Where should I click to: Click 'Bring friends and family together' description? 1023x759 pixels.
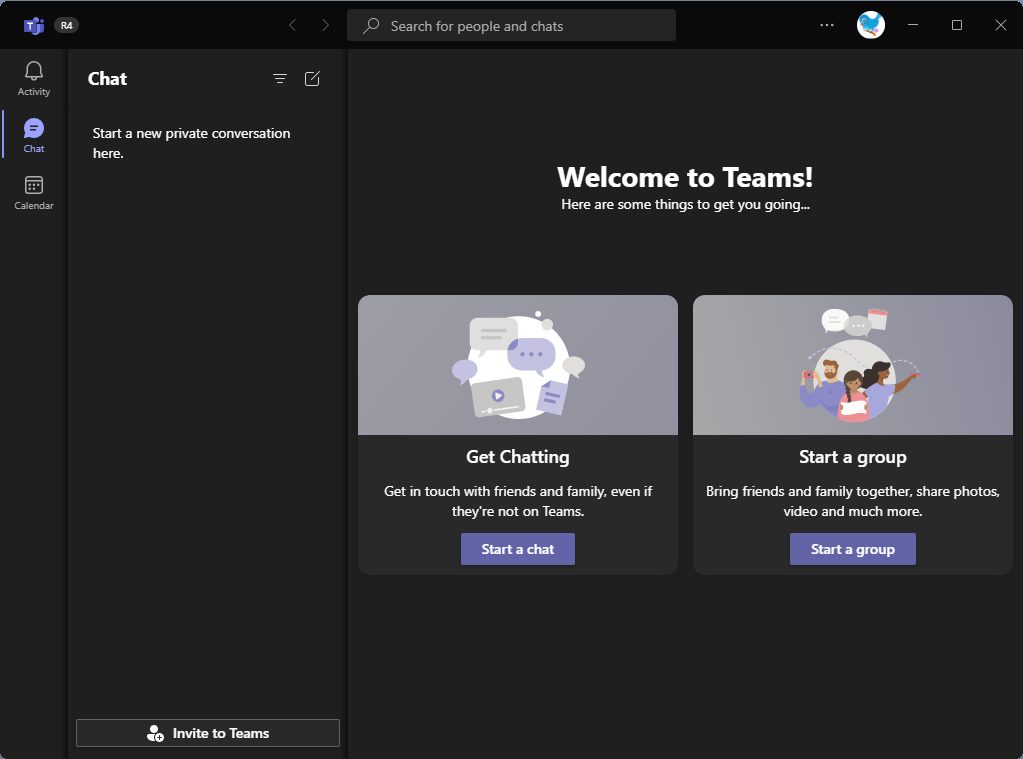click(853, 501)
